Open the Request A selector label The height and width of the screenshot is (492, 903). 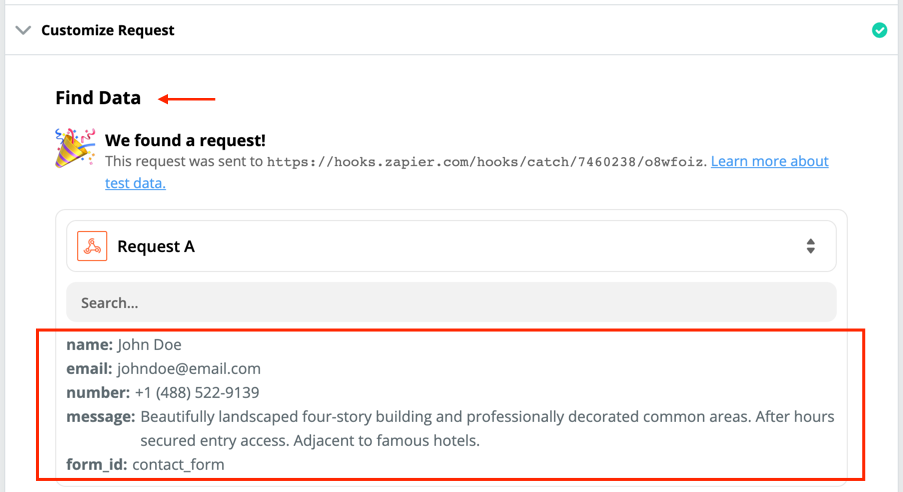(156, 247)
